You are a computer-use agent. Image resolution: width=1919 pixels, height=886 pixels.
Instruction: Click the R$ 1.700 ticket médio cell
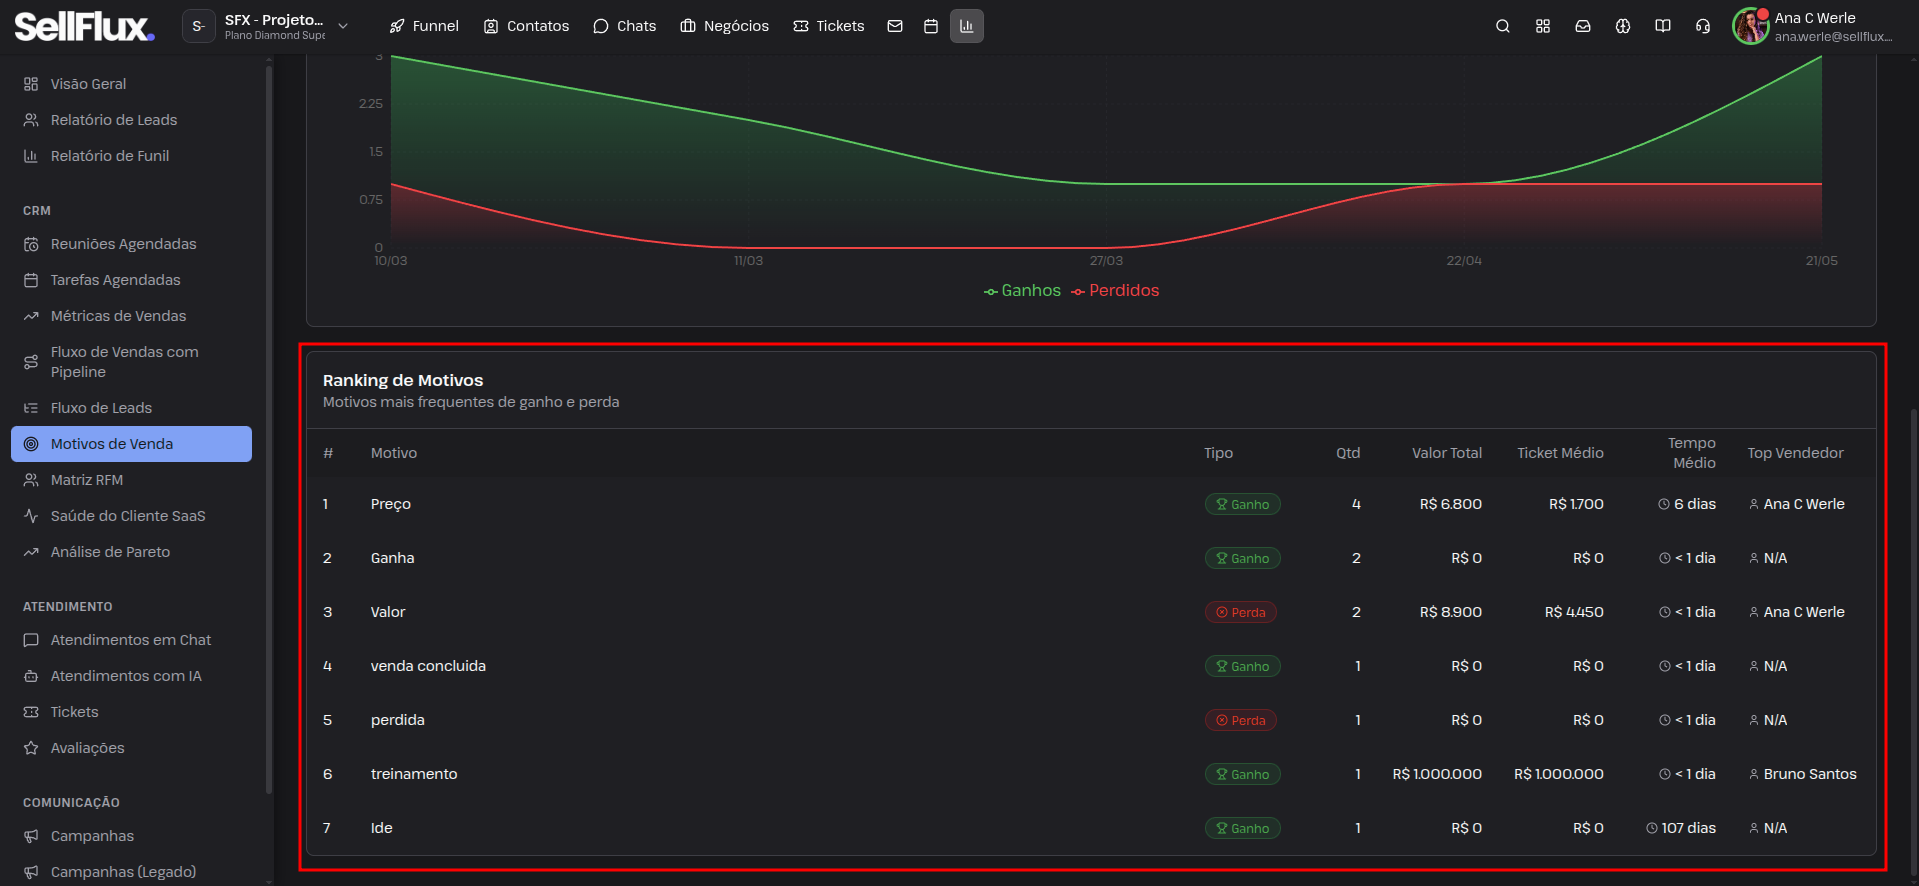coord(1576,504)
